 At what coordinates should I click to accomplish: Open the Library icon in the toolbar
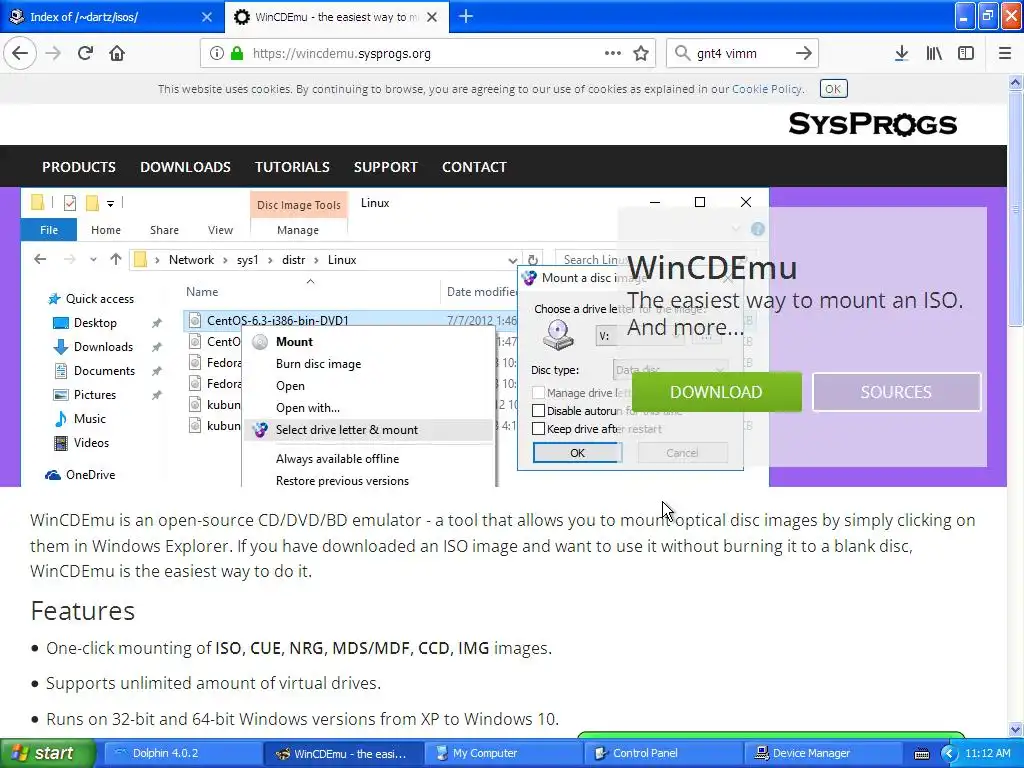(934, 54)
